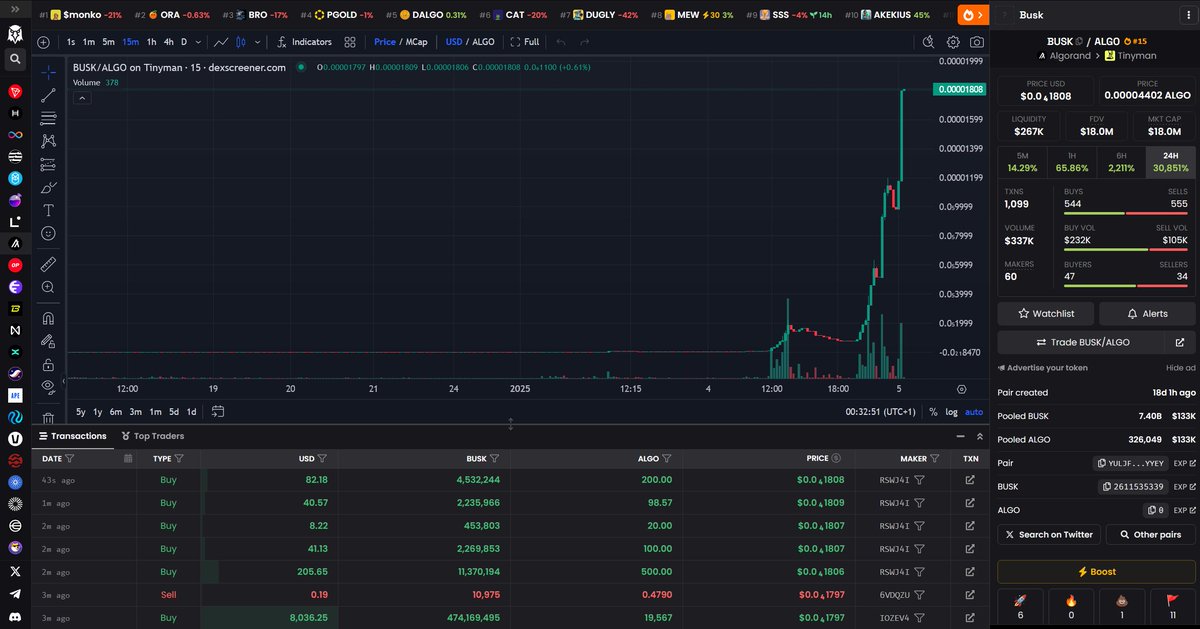This screenshot has width=1200, height=629.
Task: Switch the chart to MCap view
Action: pos(416,42)
